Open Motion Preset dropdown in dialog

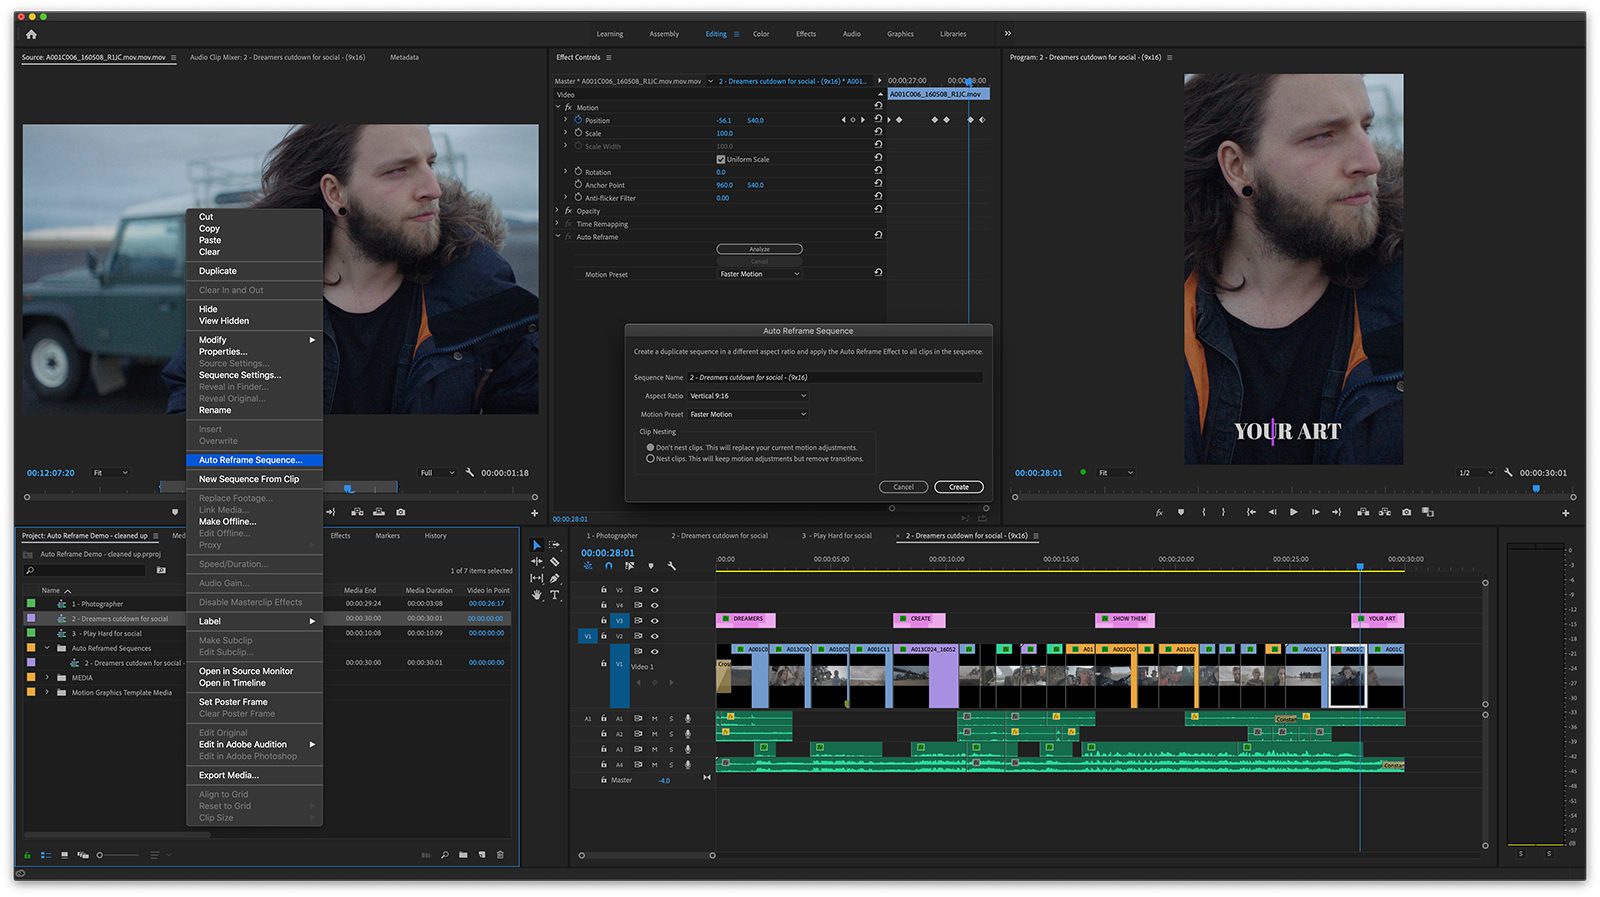tap(747, 414)
